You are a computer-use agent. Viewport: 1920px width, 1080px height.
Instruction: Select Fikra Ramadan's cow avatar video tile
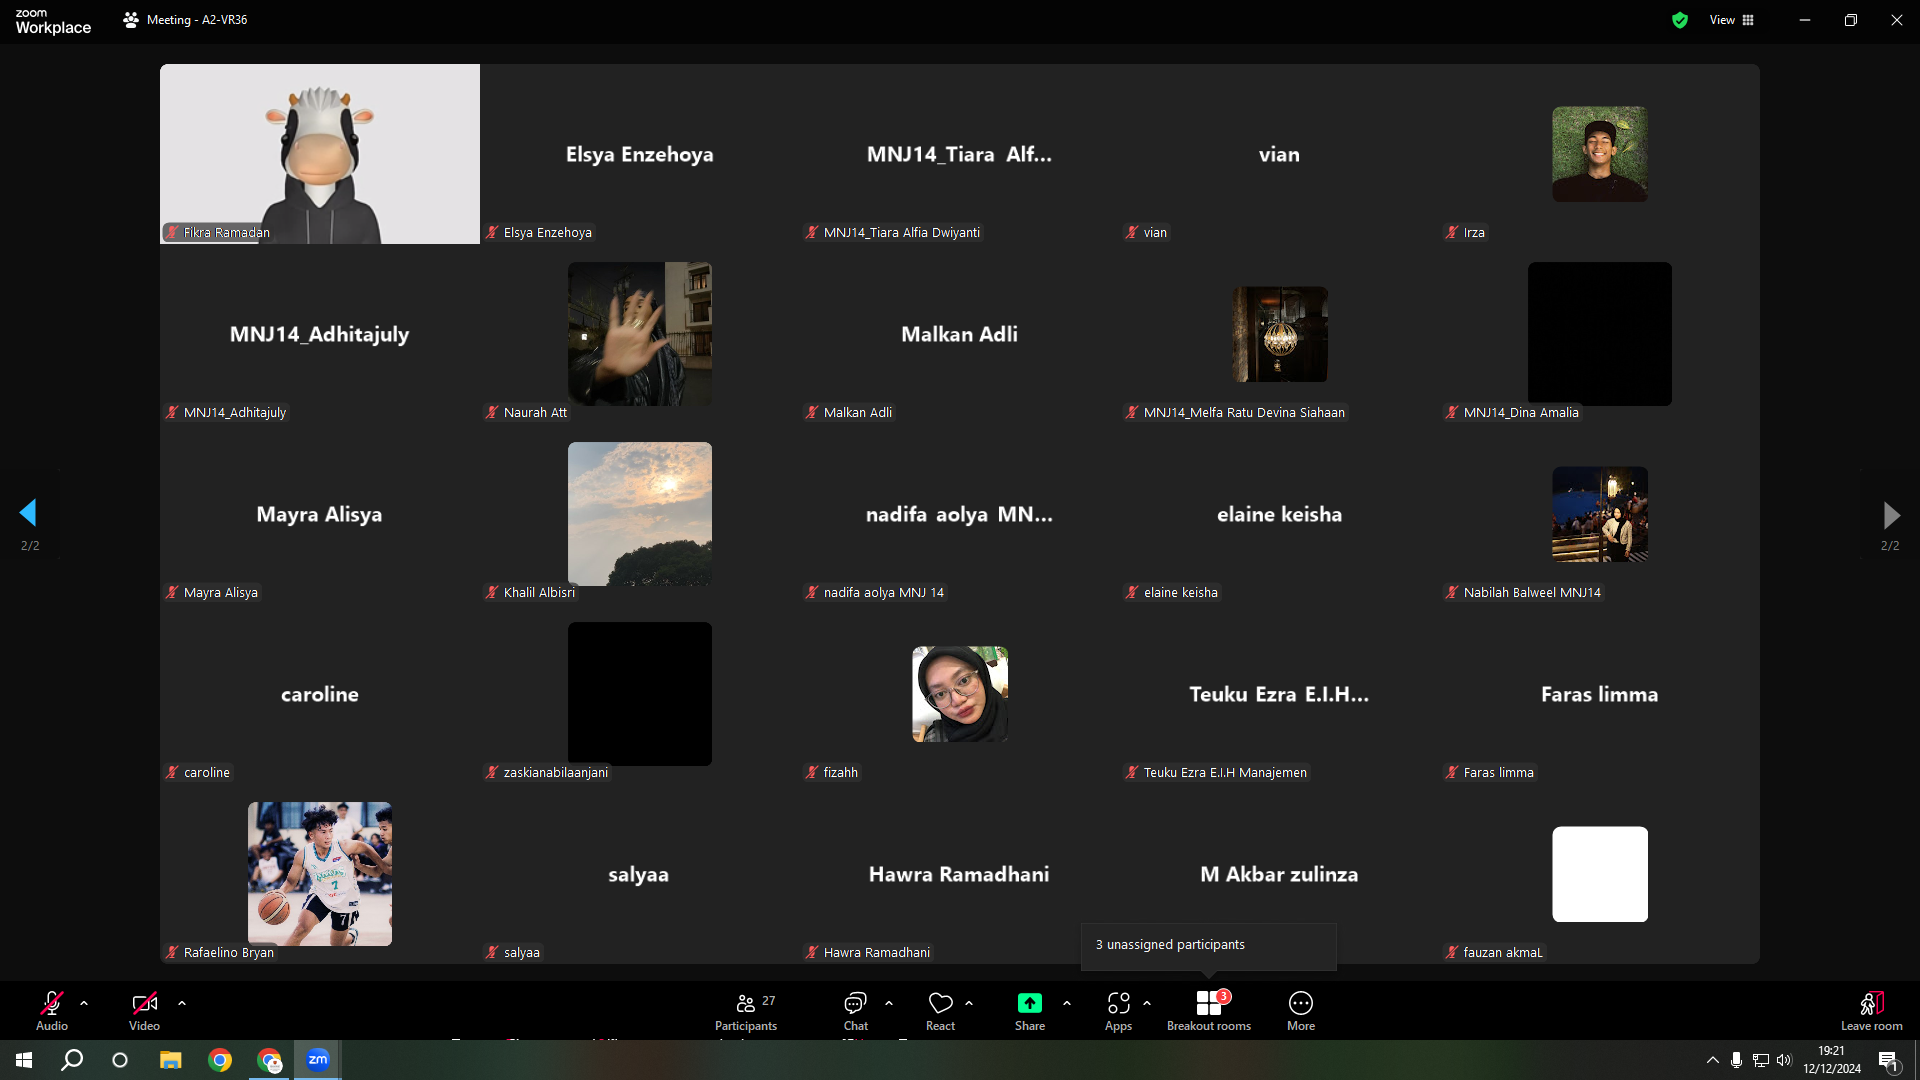point(320,154)
